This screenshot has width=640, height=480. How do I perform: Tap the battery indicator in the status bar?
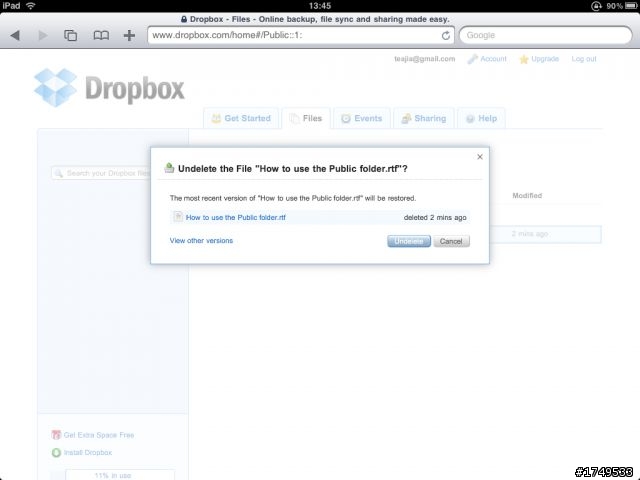(x=631, y=6)
